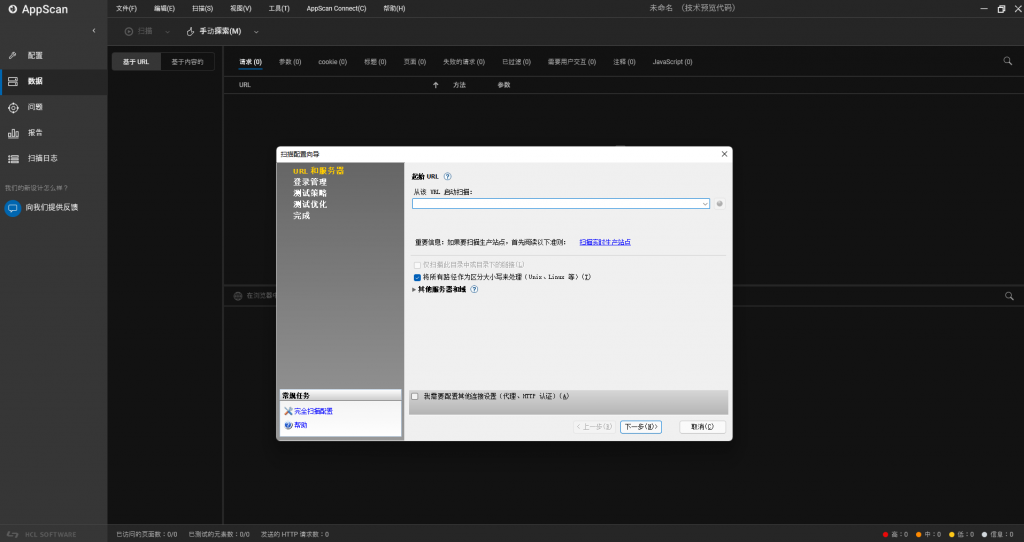Click the 方法 column header
Image resolution: width=1024 pixels, height=542 pixels.
click(460, 85)
